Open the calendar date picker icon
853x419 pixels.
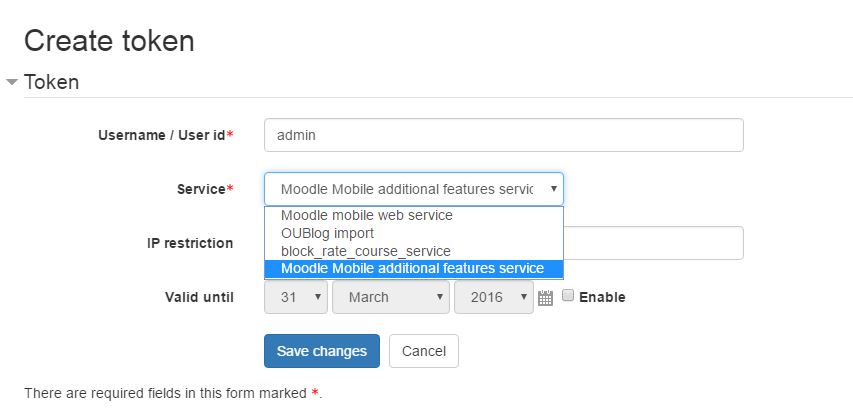(545, 297)
